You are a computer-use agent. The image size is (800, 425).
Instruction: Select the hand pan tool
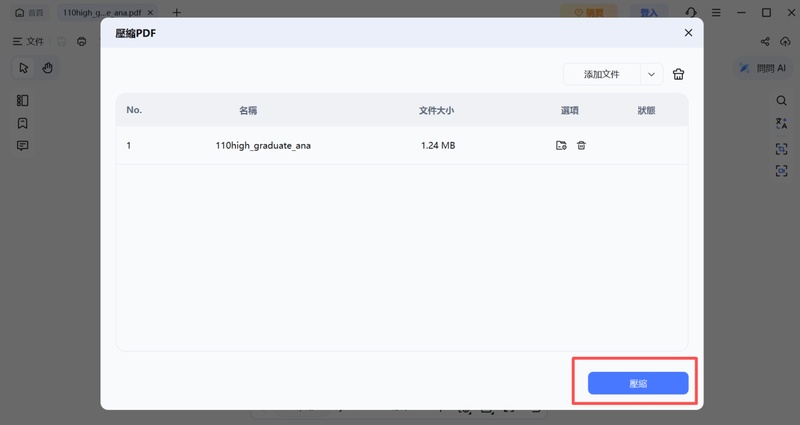pos(47,68)
